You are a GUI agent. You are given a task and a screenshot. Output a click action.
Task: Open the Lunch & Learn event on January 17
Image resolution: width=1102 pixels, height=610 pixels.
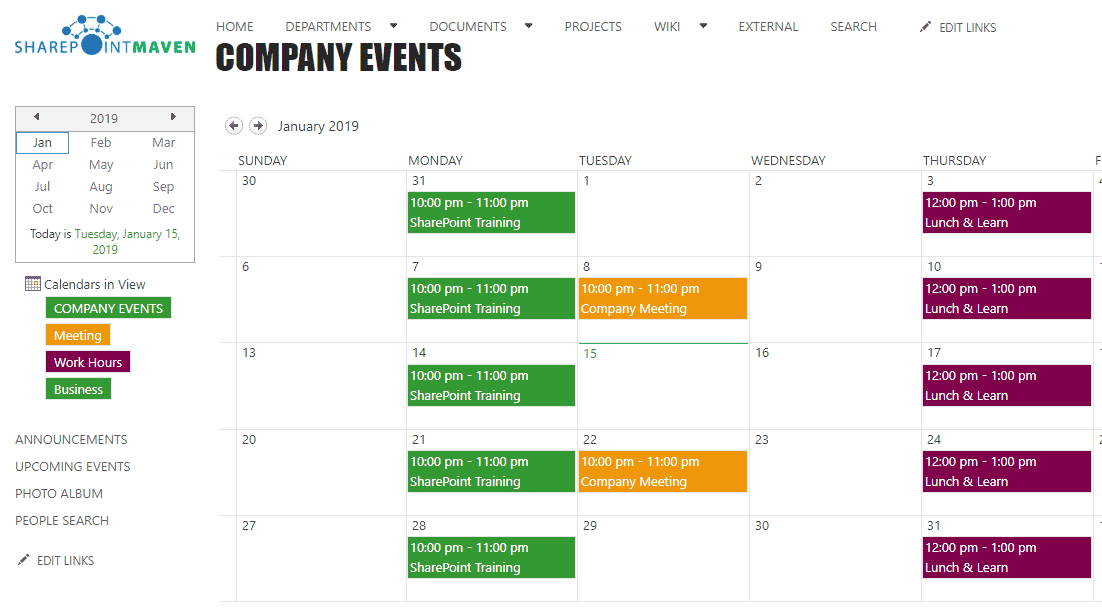point(1006,385)
